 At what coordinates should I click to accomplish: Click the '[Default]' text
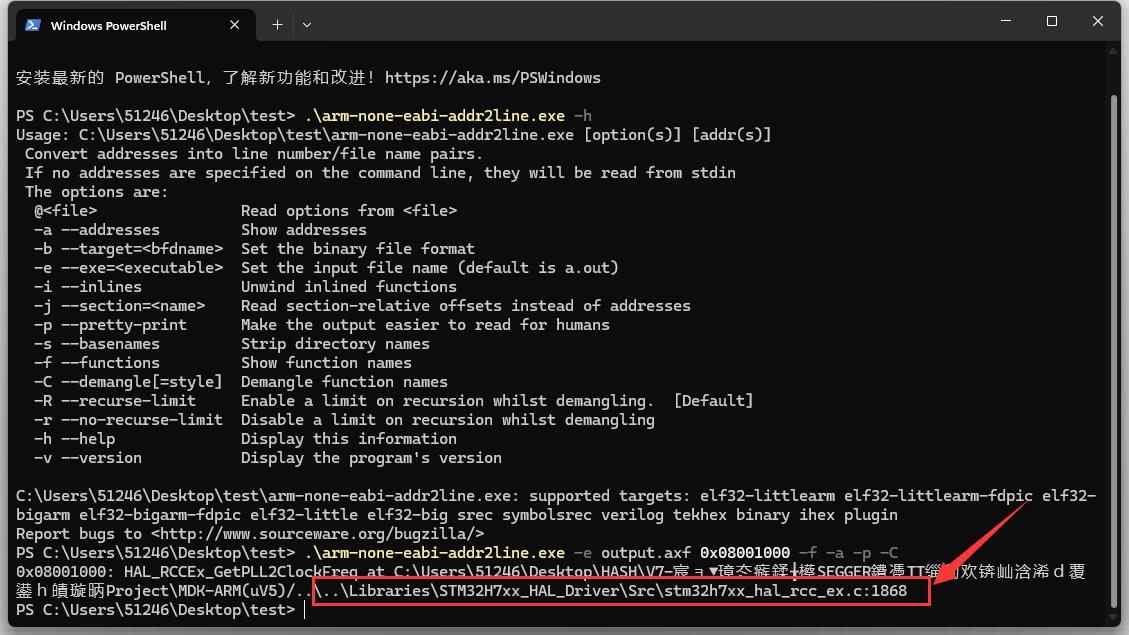tap(713, 401)
